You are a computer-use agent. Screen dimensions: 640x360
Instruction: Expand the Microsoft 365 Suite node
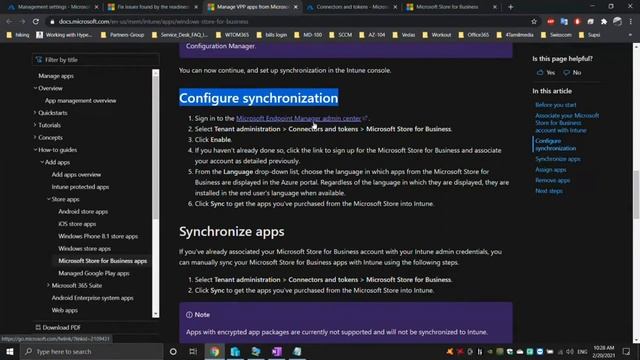coord(49,285)
